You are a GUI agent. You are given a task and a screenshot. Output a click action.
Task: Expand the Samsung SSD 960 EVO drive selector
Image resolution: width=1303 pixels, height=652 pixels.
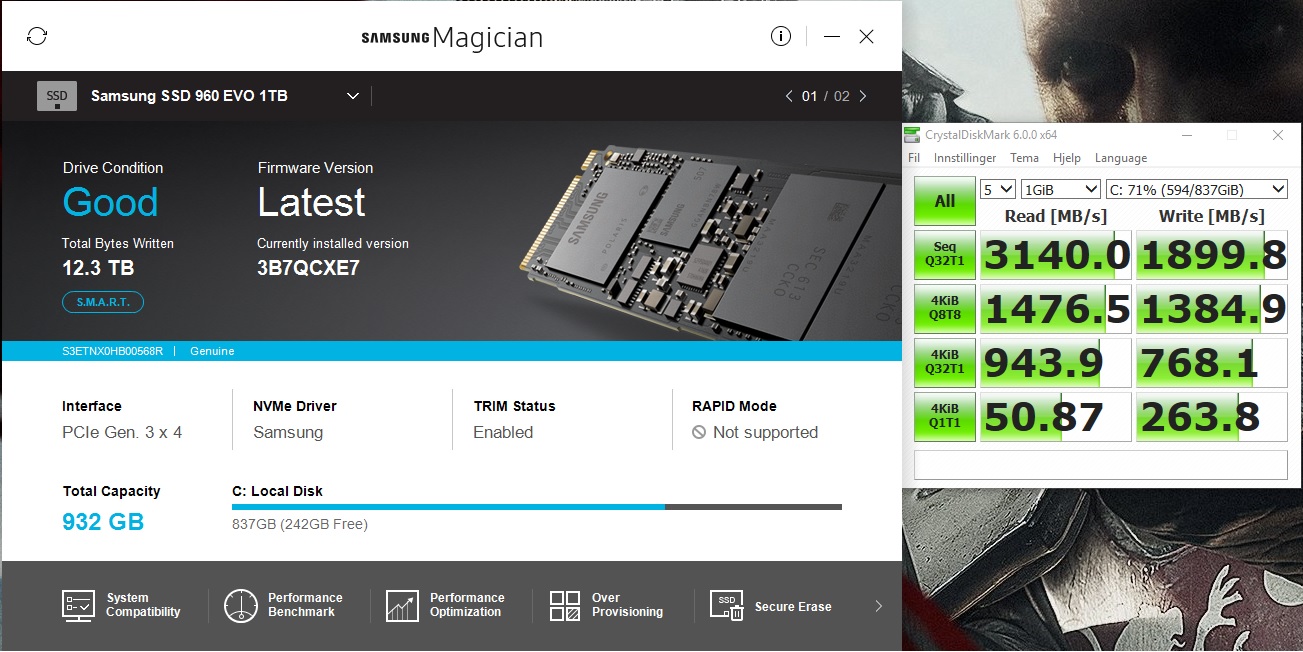[x=353, y=96]
